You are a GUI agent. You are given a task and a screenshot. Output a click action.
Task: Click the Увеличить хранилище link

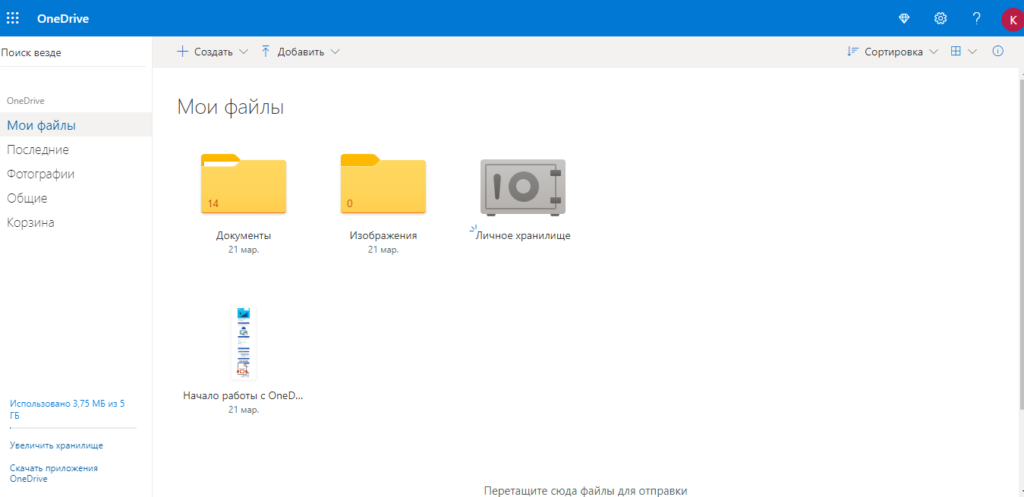(56, 445)
